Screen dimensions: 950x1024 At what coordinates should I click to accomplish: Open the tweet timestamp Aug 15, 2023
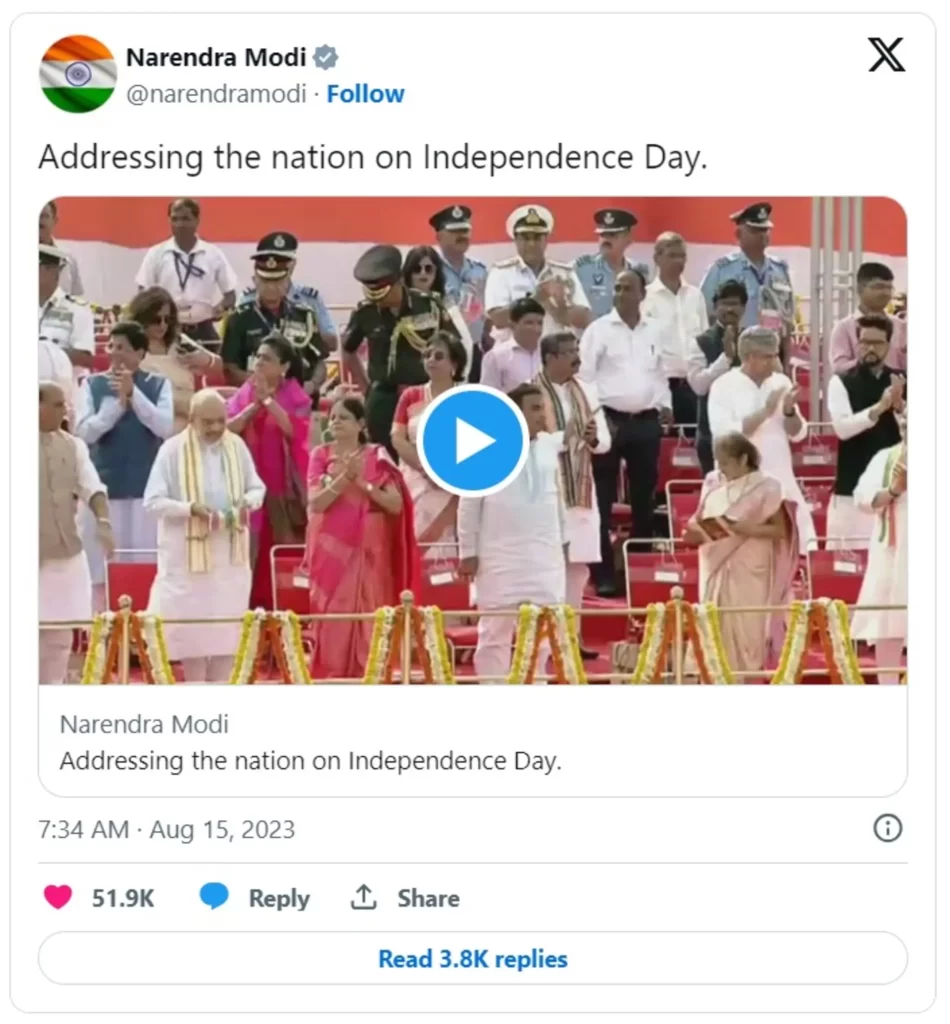164,829
